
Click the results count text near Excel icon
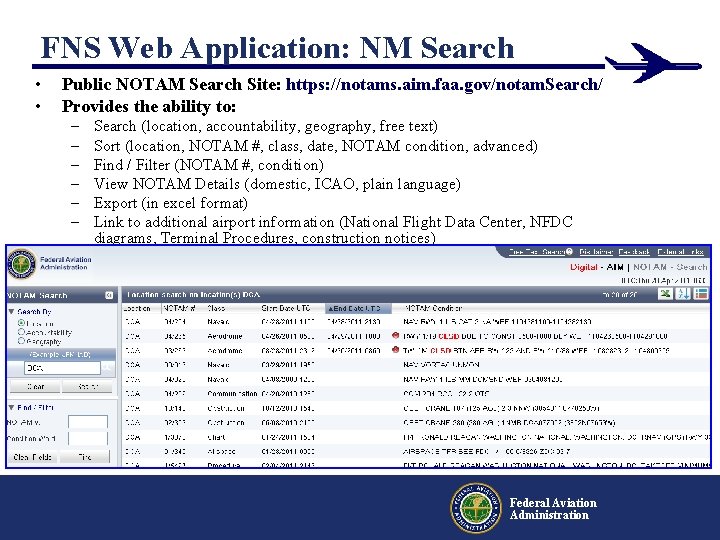[x=619, y=295]
